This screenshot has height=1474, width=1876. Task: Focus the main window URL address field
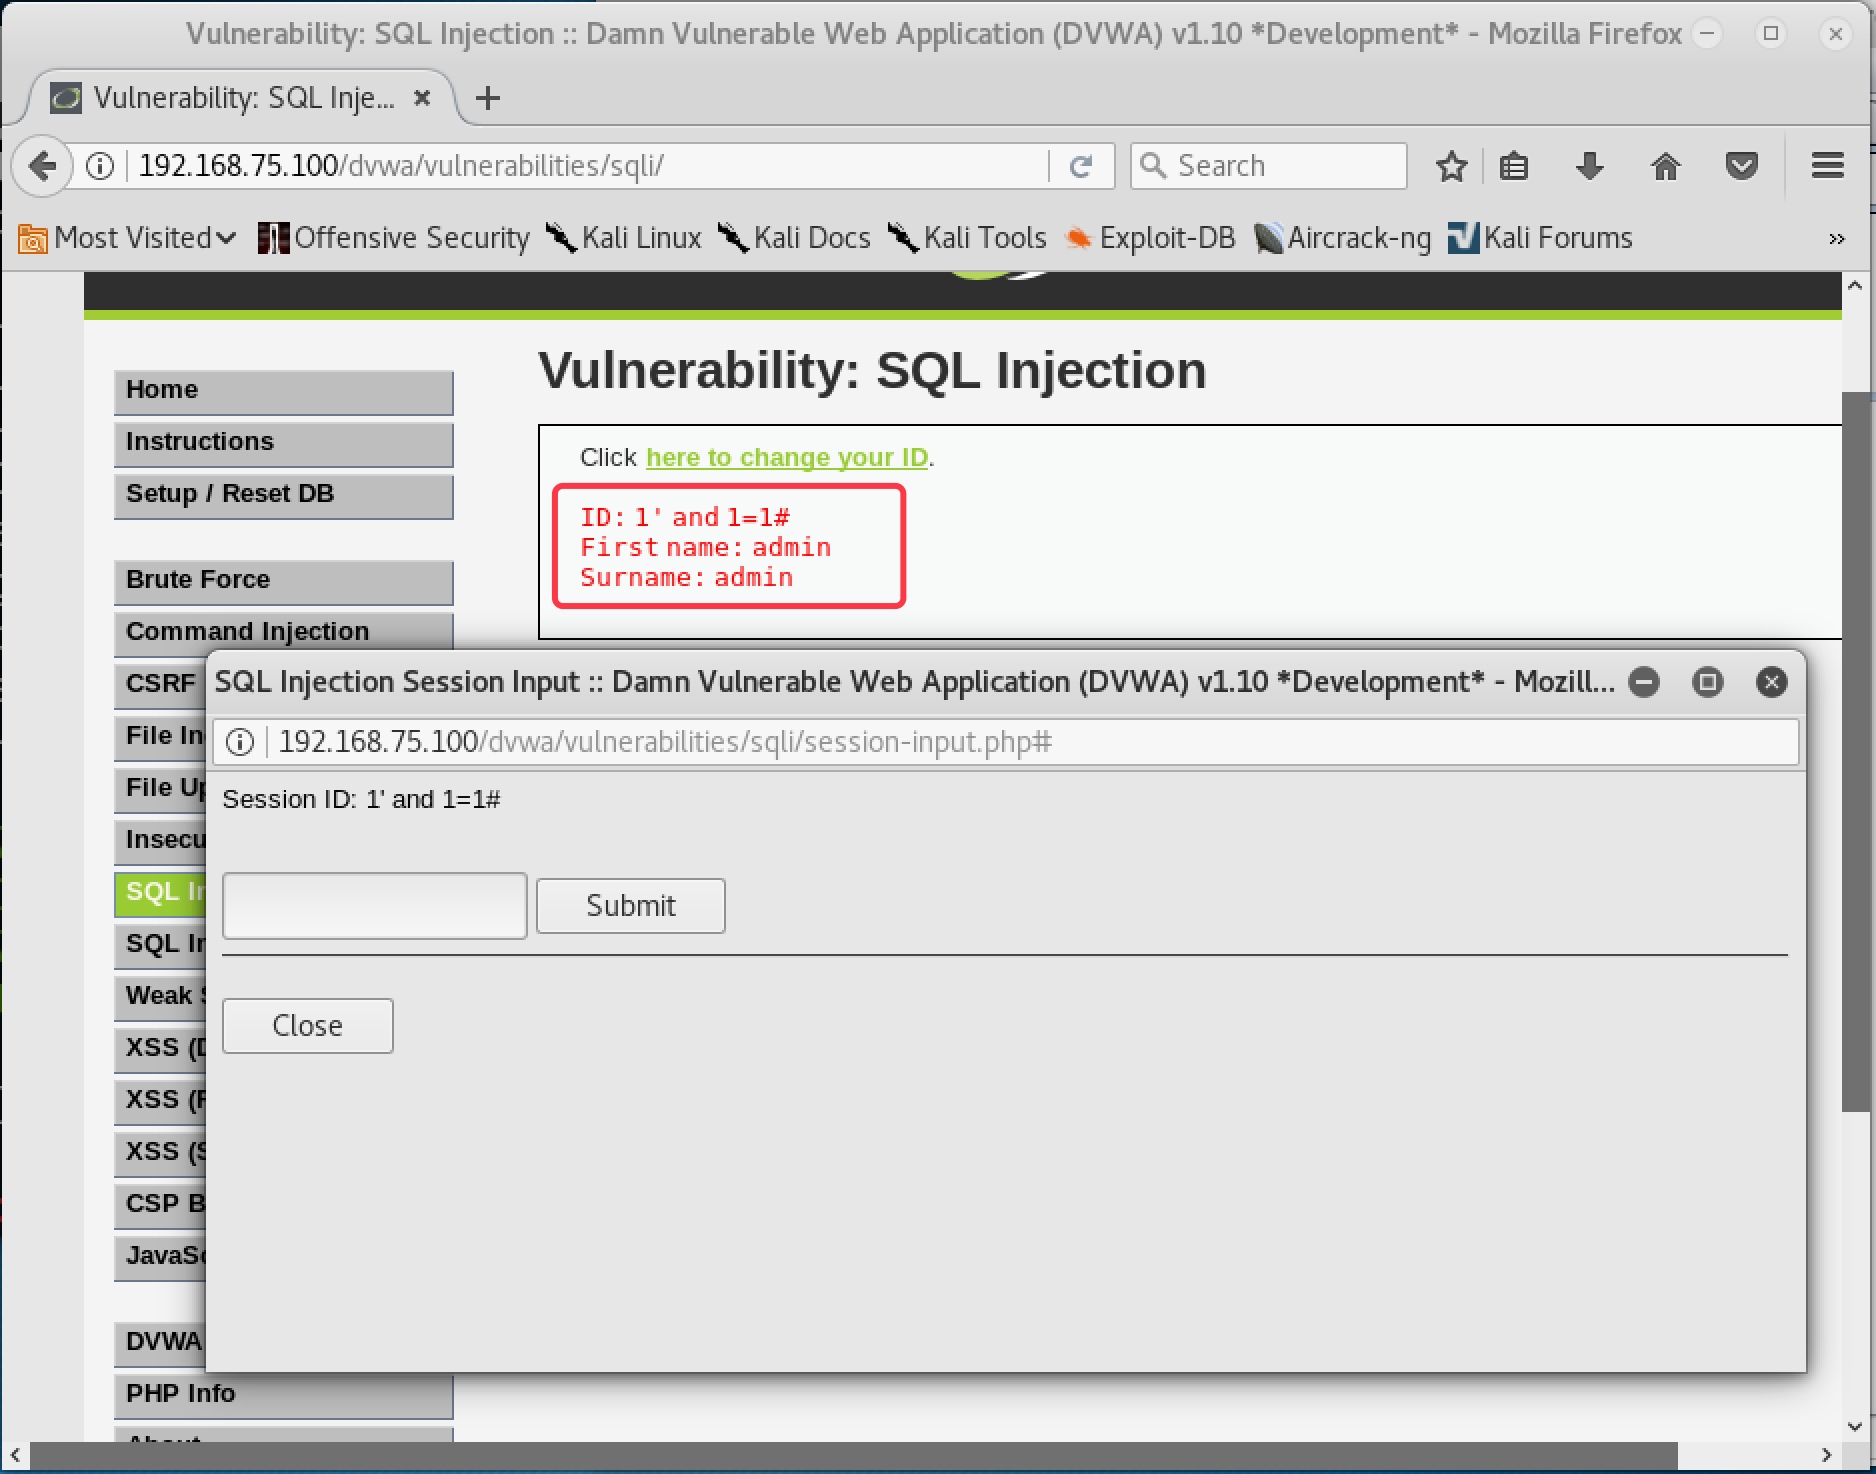590,166
